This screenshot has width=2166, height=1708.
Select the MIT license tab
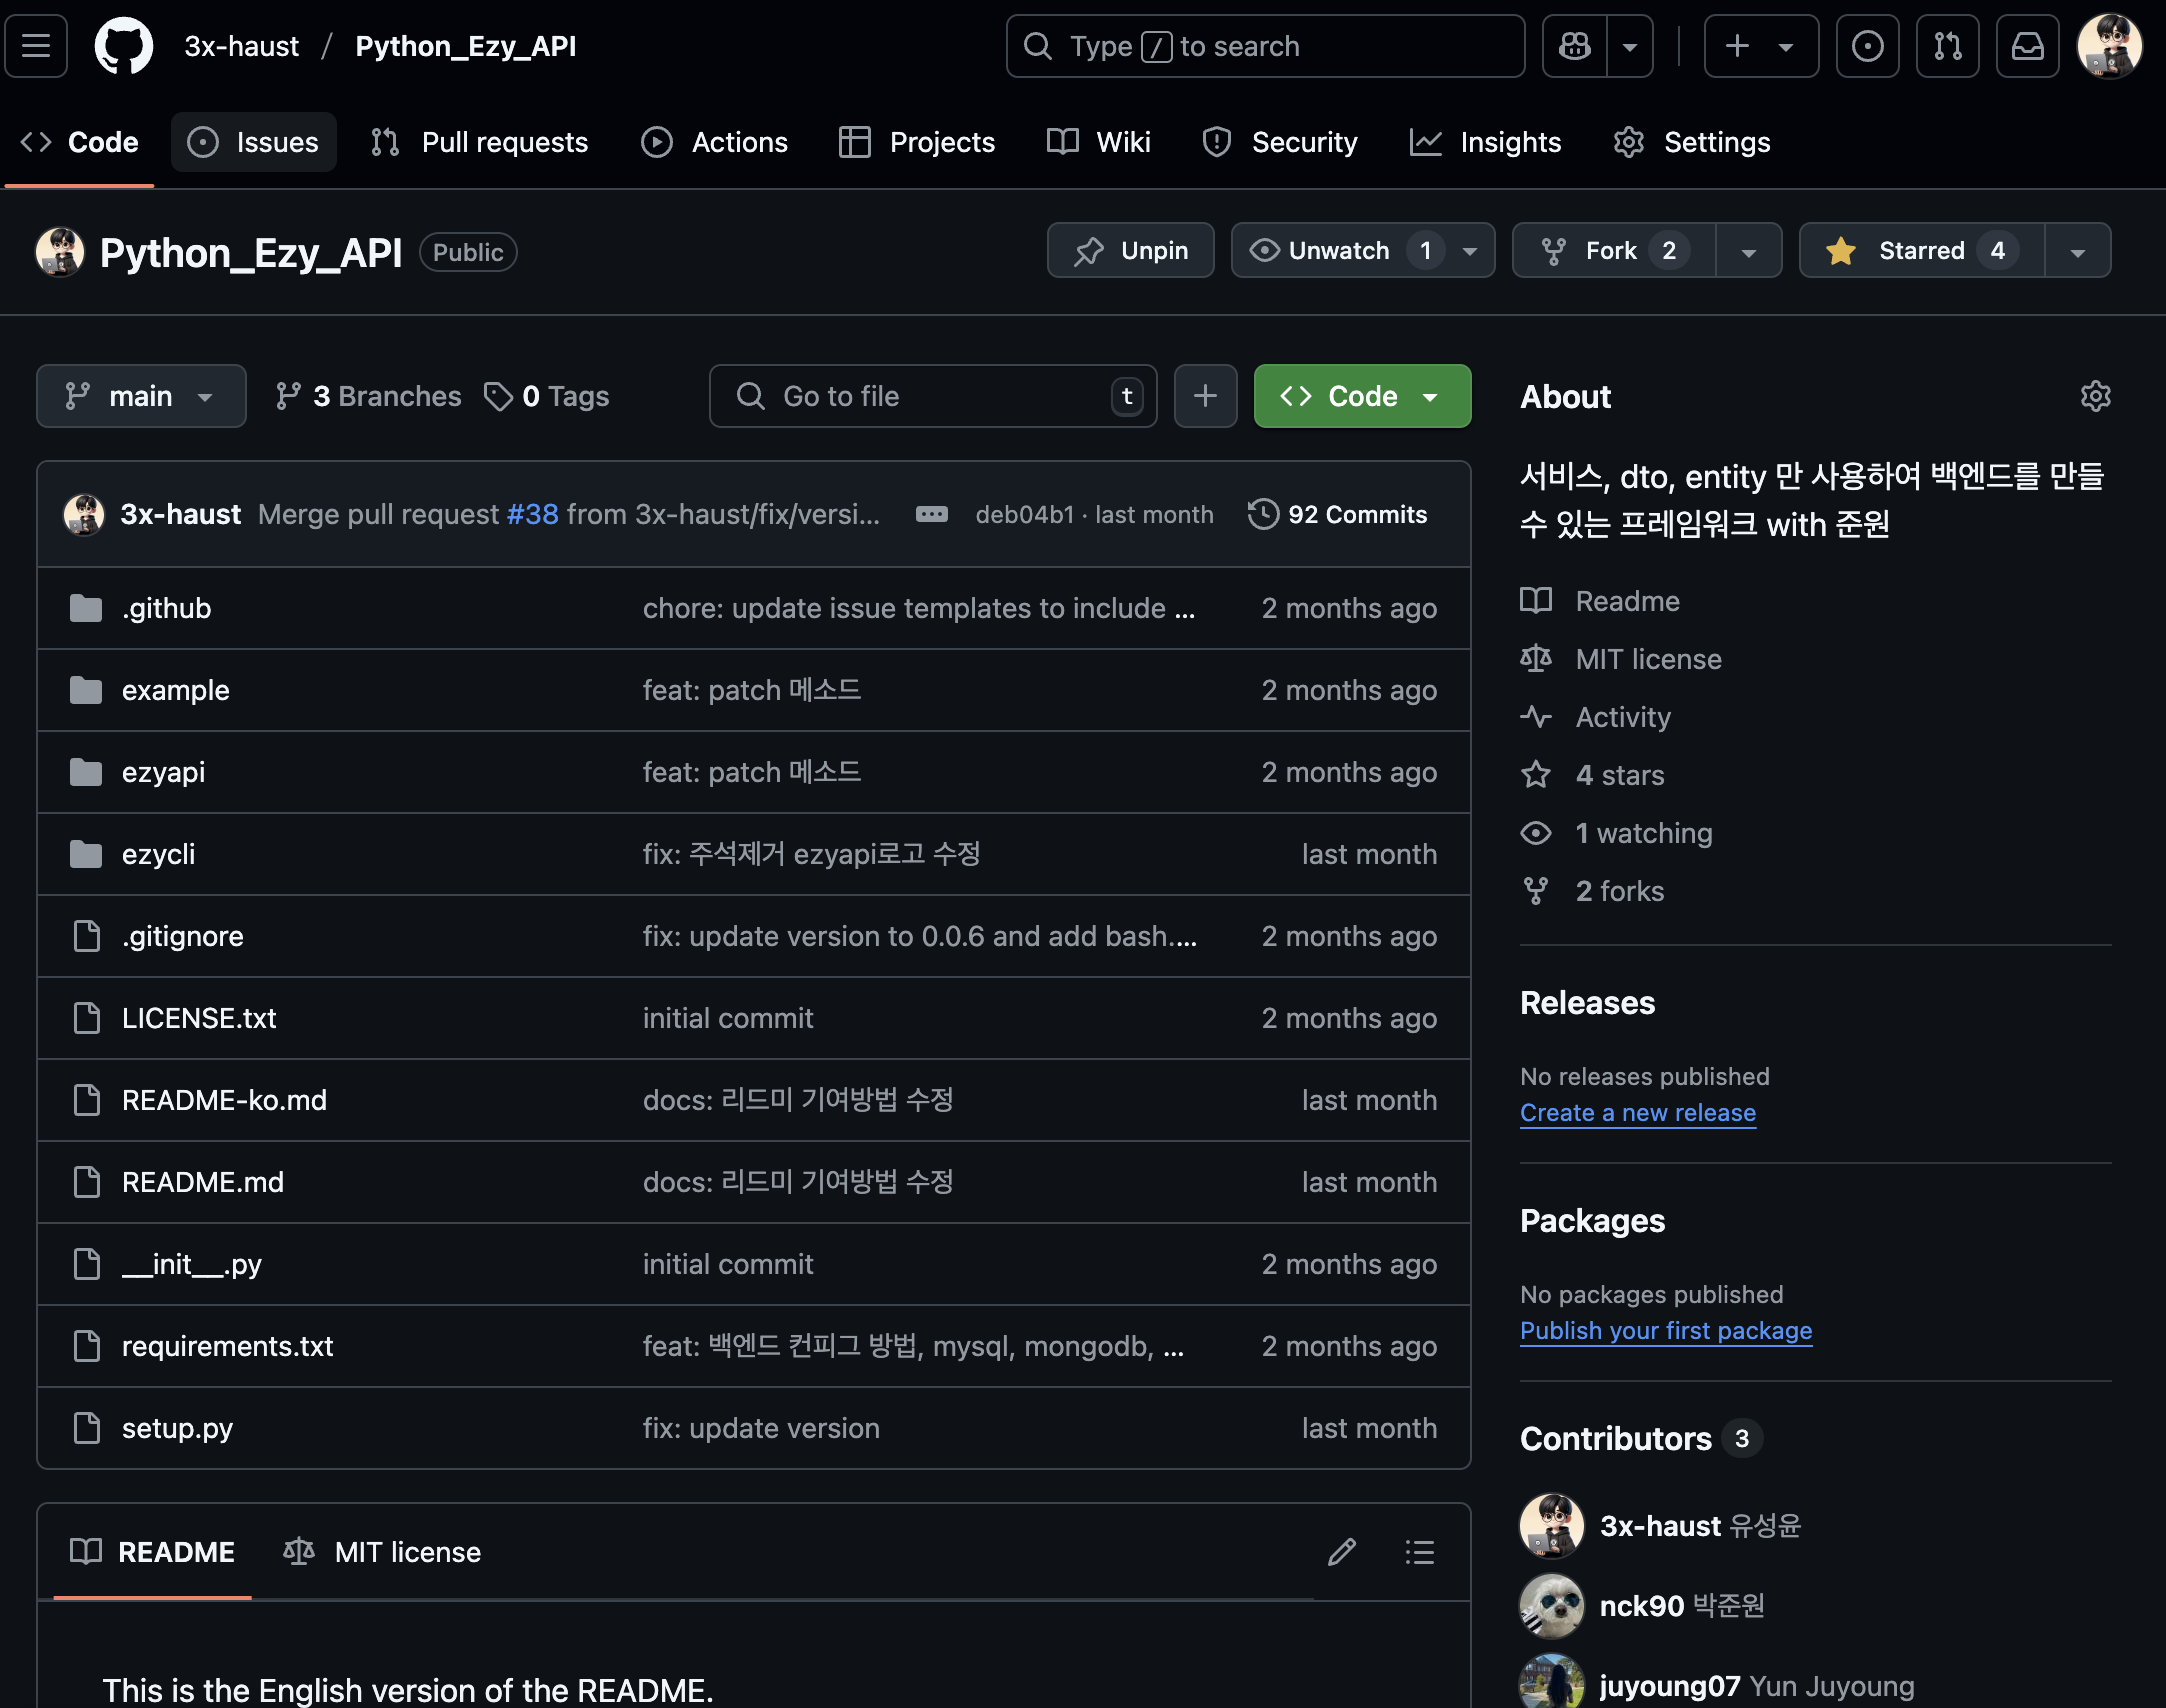383,1552
